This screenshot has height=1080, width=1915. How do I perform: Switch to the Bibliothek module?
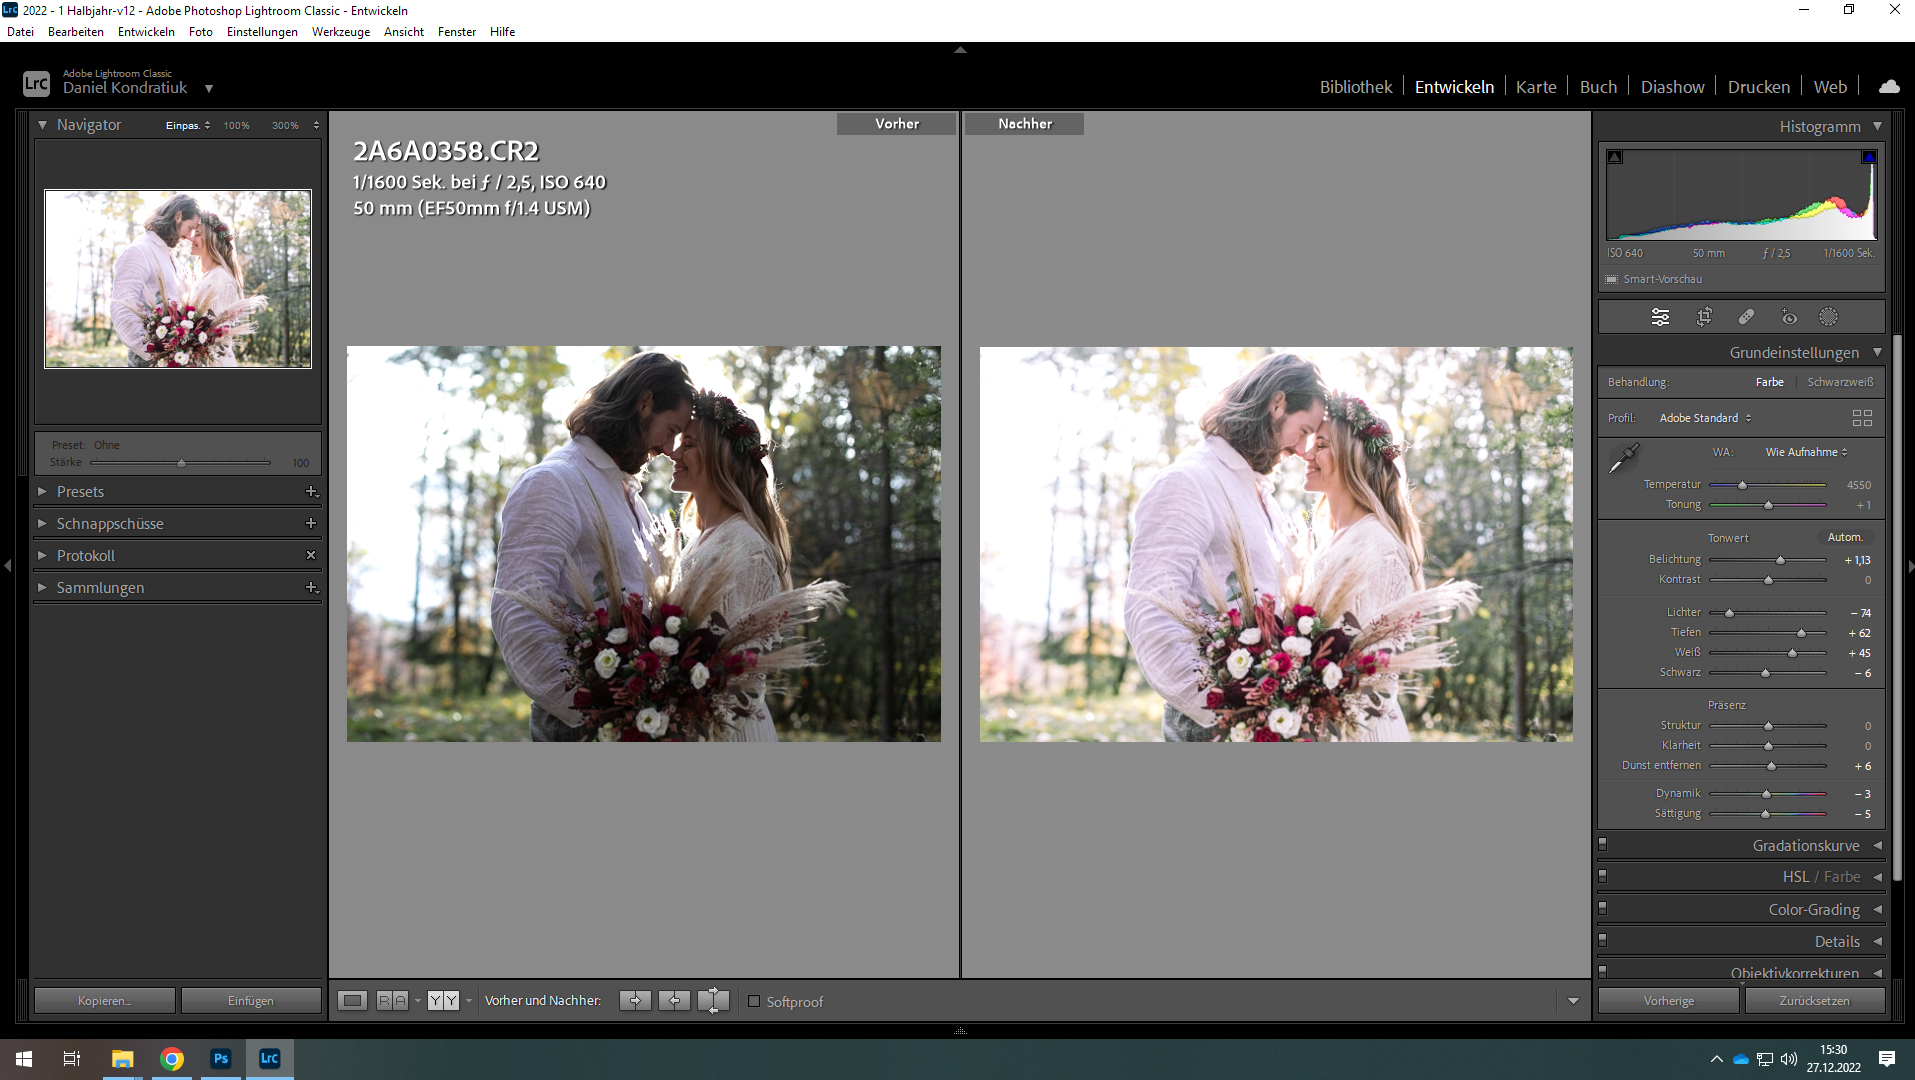tap(1355, 87)
